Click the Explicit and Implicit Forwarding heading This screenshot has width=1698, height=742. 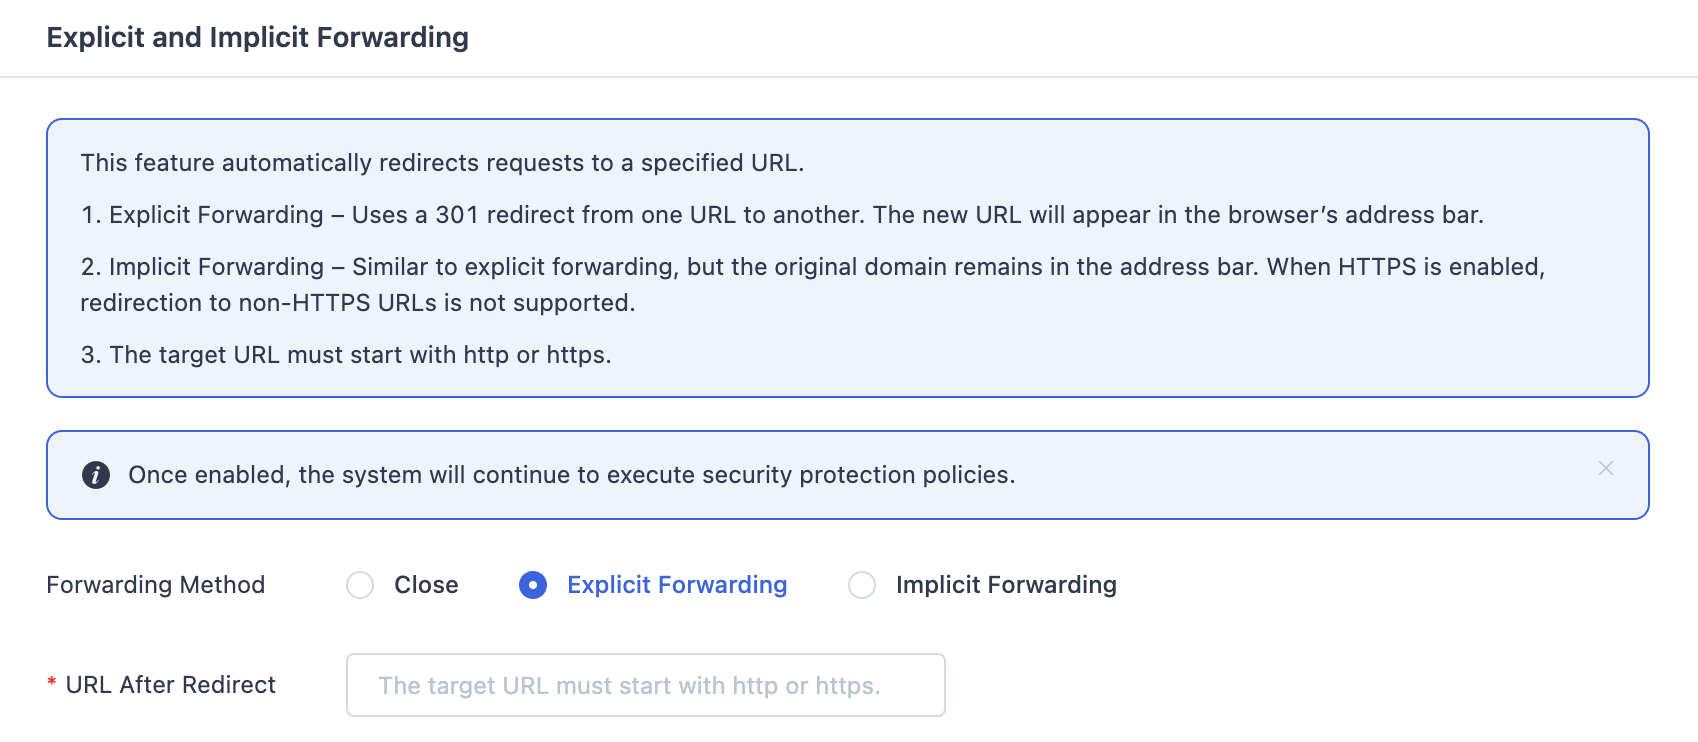(258, 37)
